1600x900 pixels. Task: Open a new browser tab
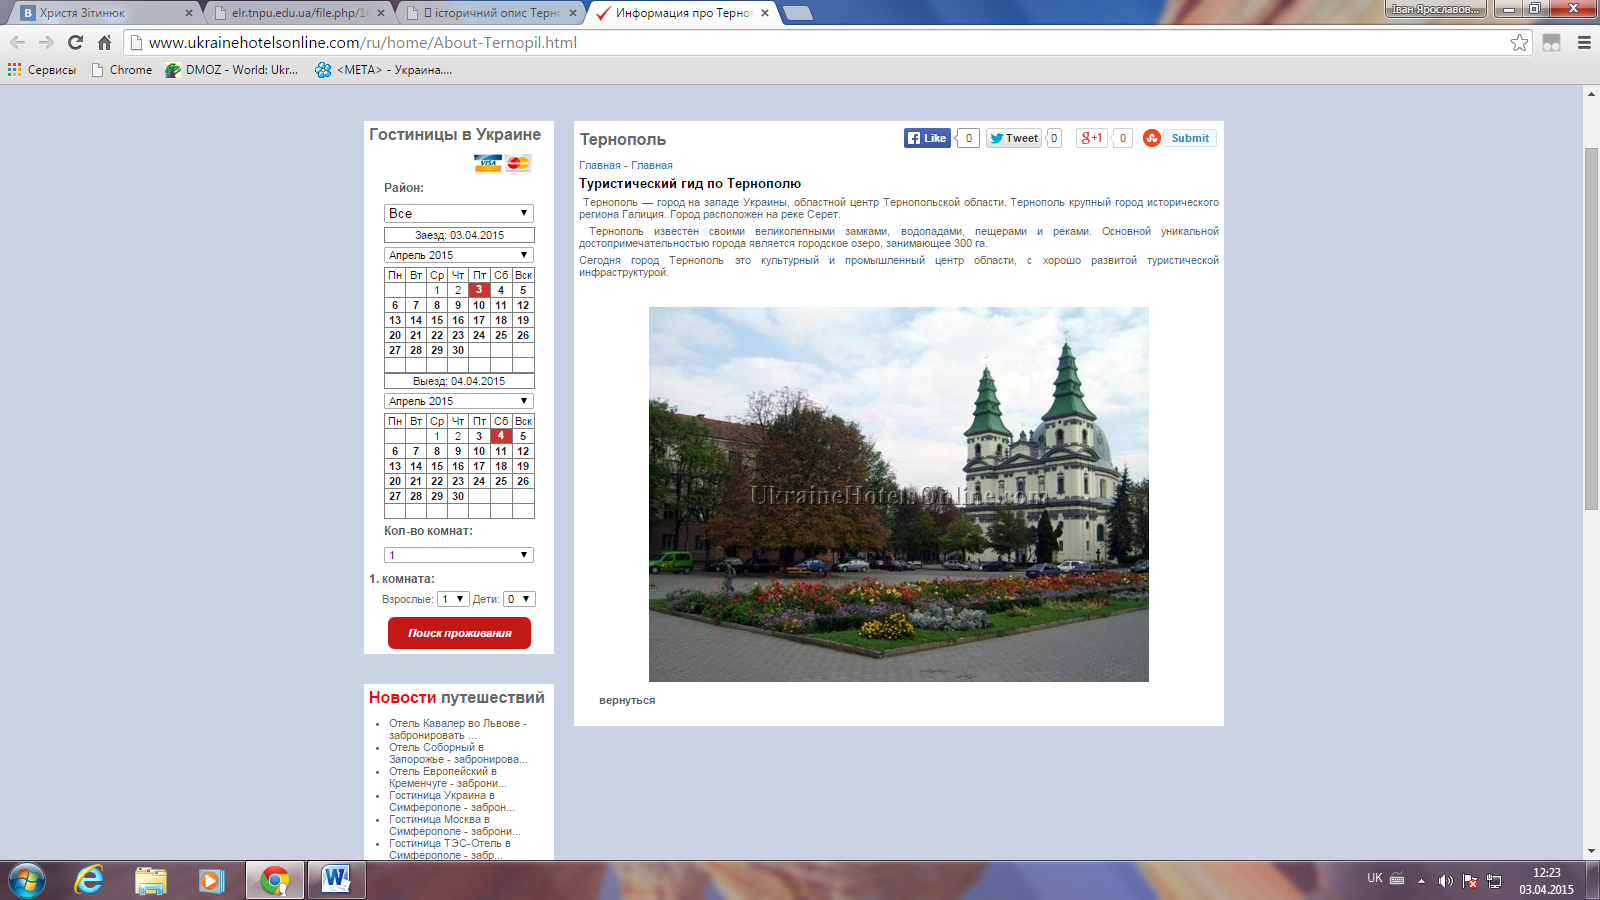[797, 13]
